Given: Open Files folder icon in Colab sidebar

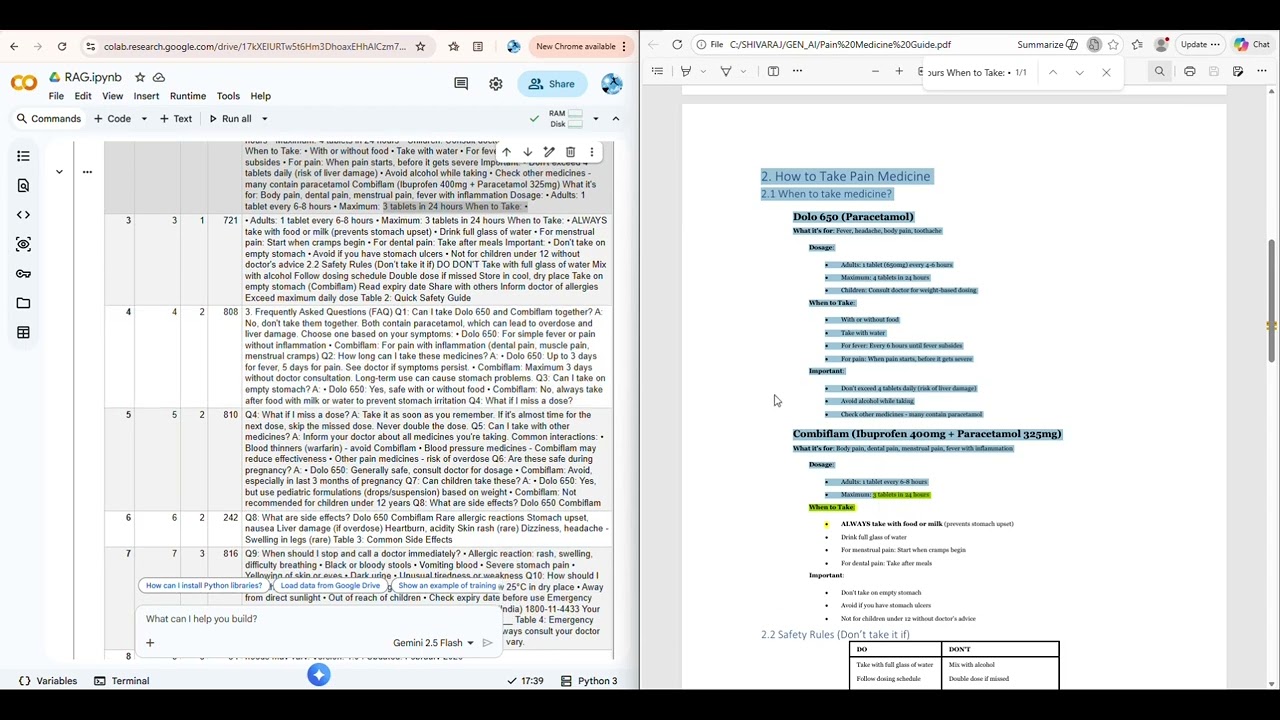Looking at the screenshot, I should click(x=23, y=303).
